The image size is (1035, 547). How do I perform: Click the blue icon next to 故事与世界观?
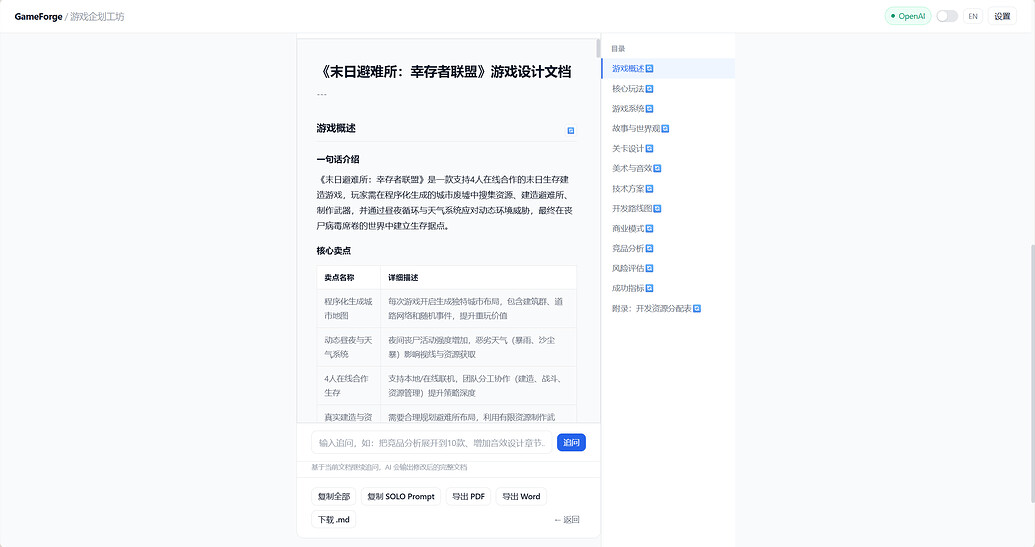tap(665, 129)
